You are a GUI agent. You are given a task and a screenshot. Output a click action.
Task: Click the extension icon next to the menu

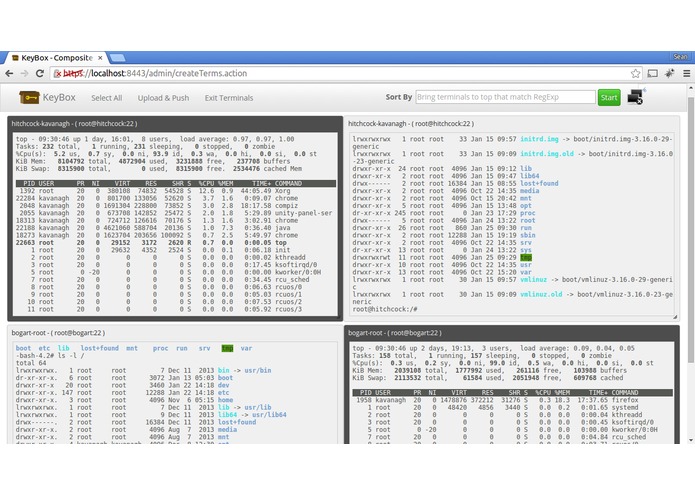670,74
